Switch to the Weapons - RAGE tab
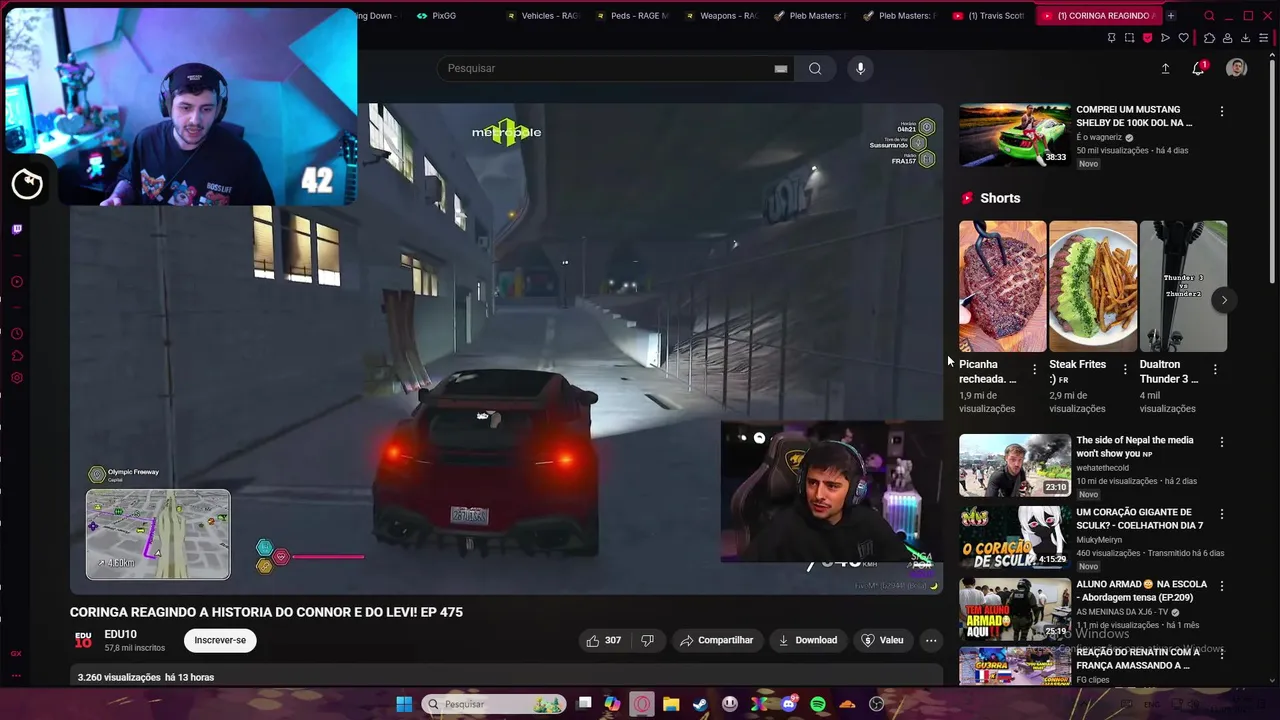The width and height of the screenshot is (1280, 720). click(x=721, y=16)
